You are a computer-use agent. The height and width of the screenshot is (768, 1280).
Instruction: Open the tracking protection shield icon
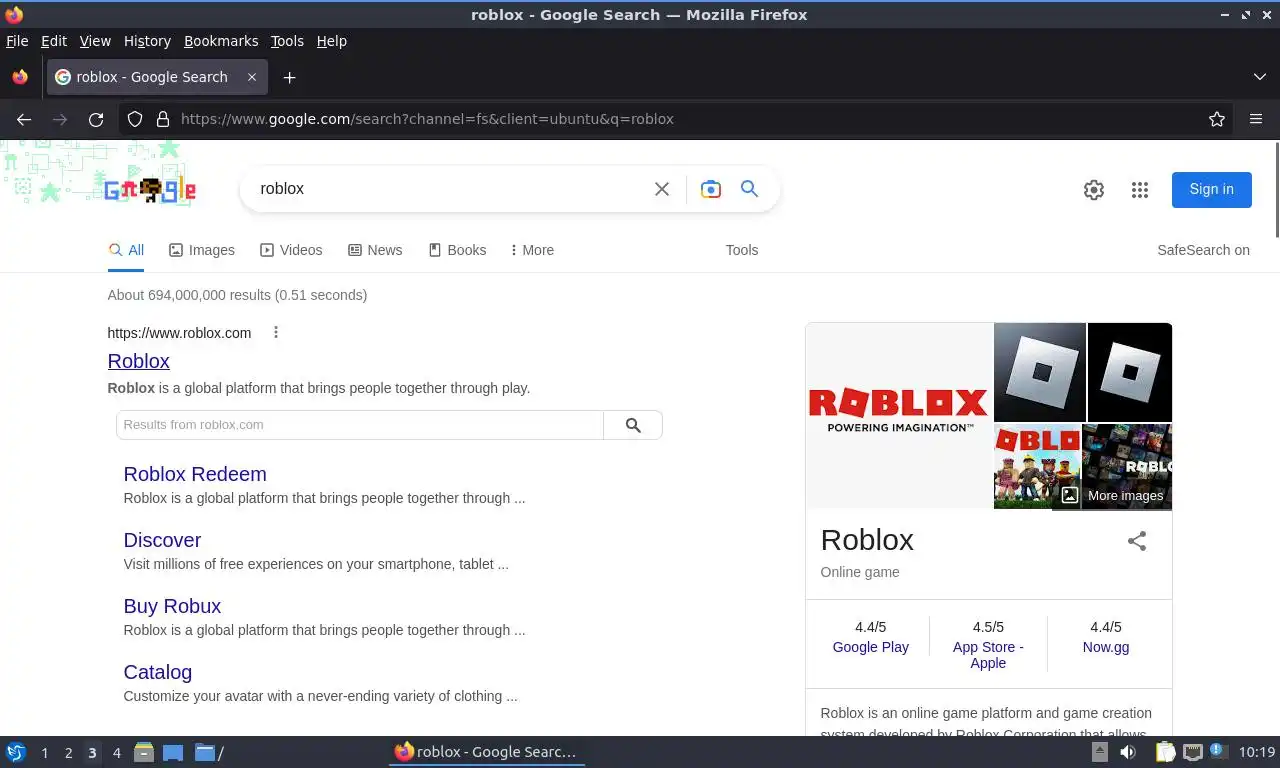coord(135,119)
